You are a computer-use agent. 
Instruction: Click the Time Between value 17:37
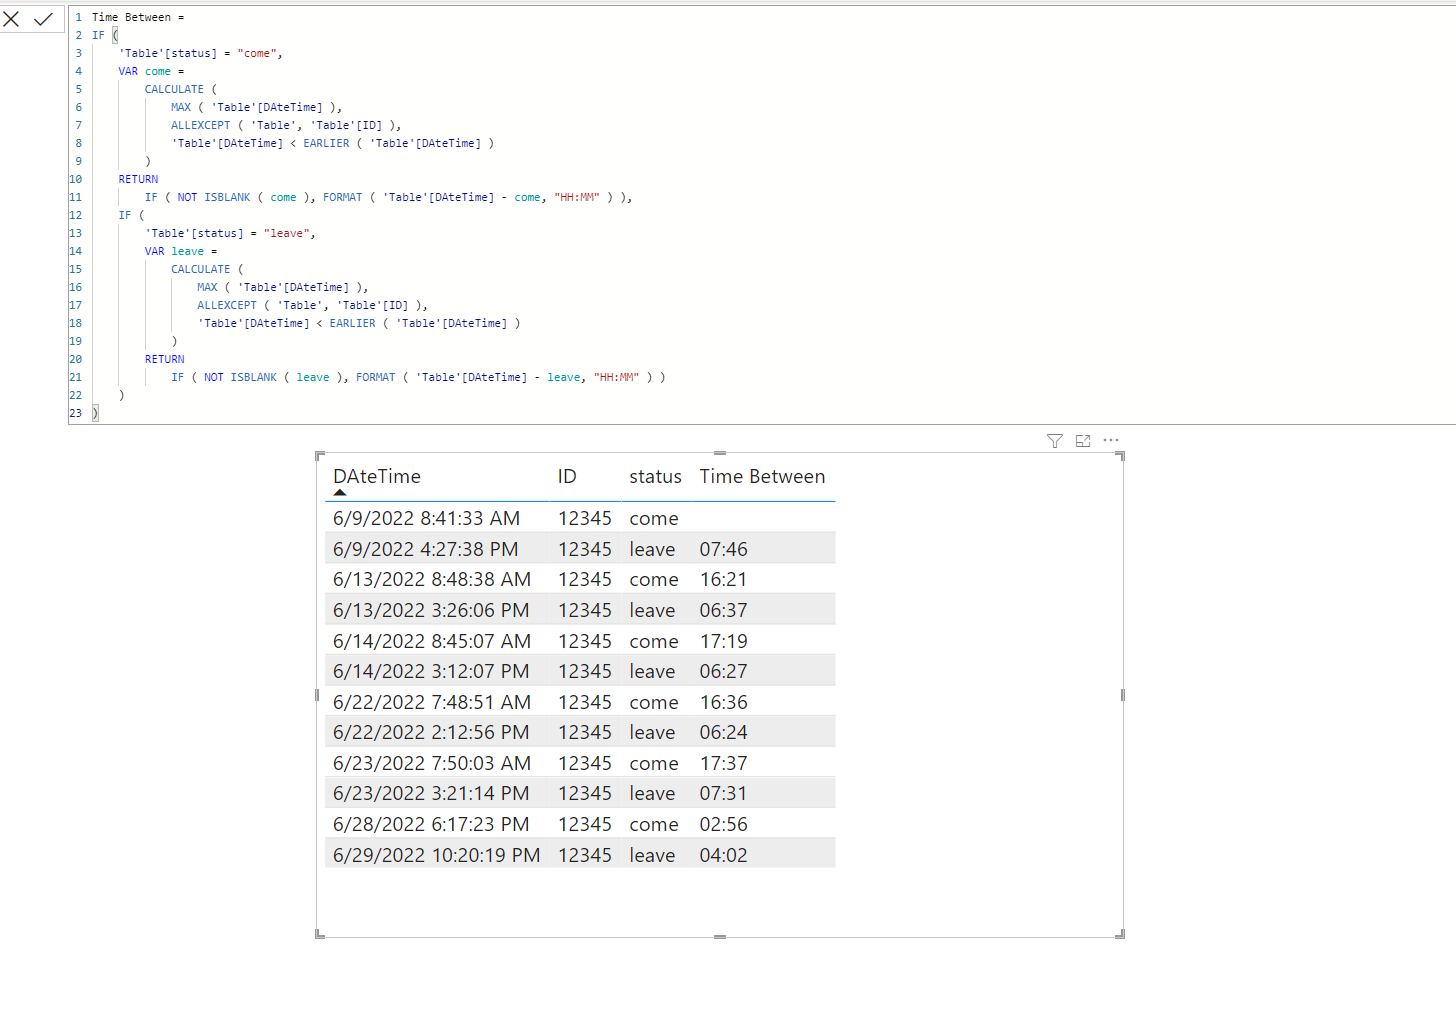pos(723,763)
